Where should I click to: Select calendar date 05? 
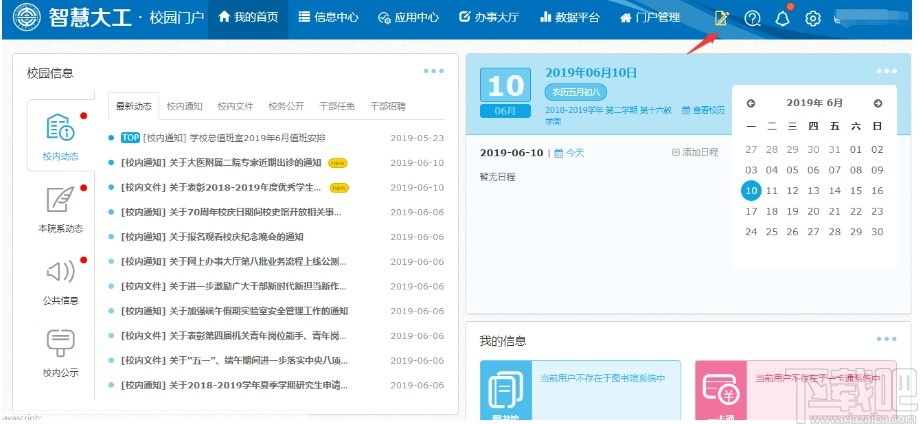pyautogui.click(x=793, y=170)
